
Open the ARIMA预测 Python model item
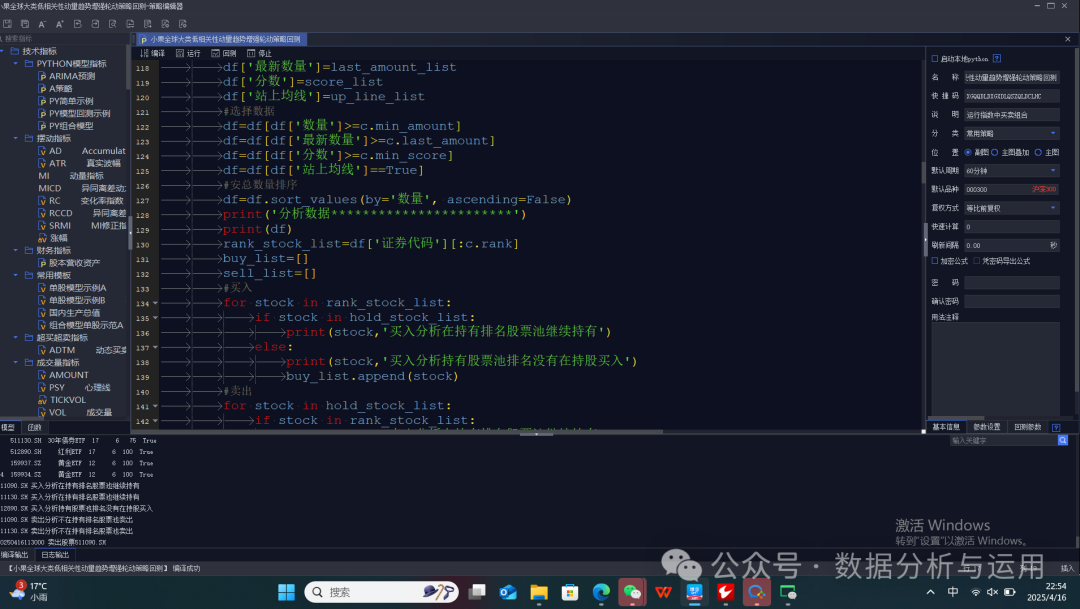click(x=67, y=76)
